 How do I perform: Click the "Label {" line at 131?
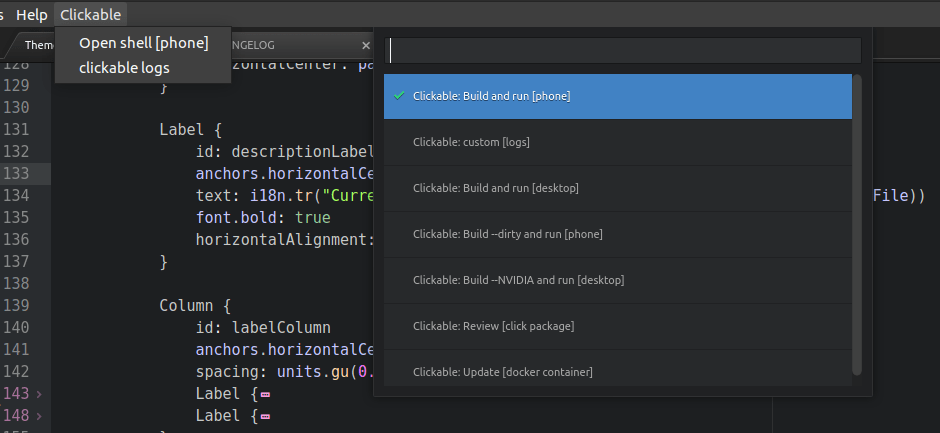[x=191, y=130]
